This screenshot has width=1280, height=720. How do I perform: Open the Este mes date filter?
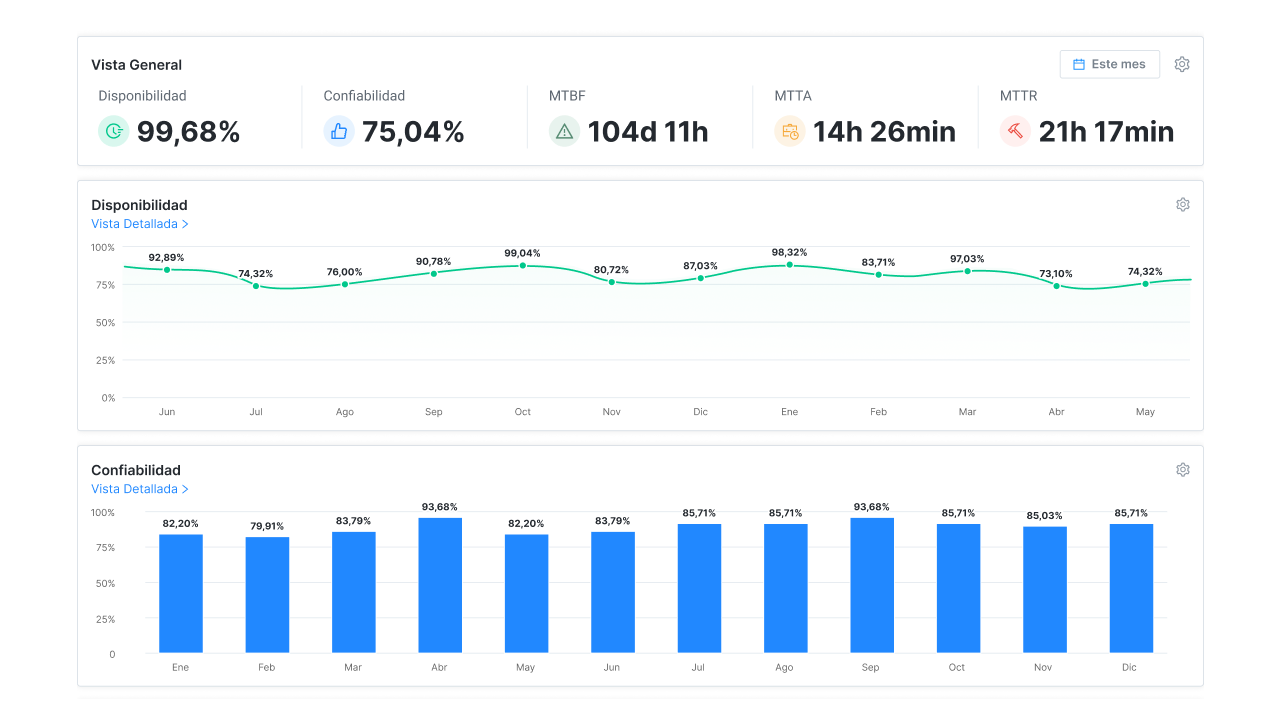point(1110,64)
